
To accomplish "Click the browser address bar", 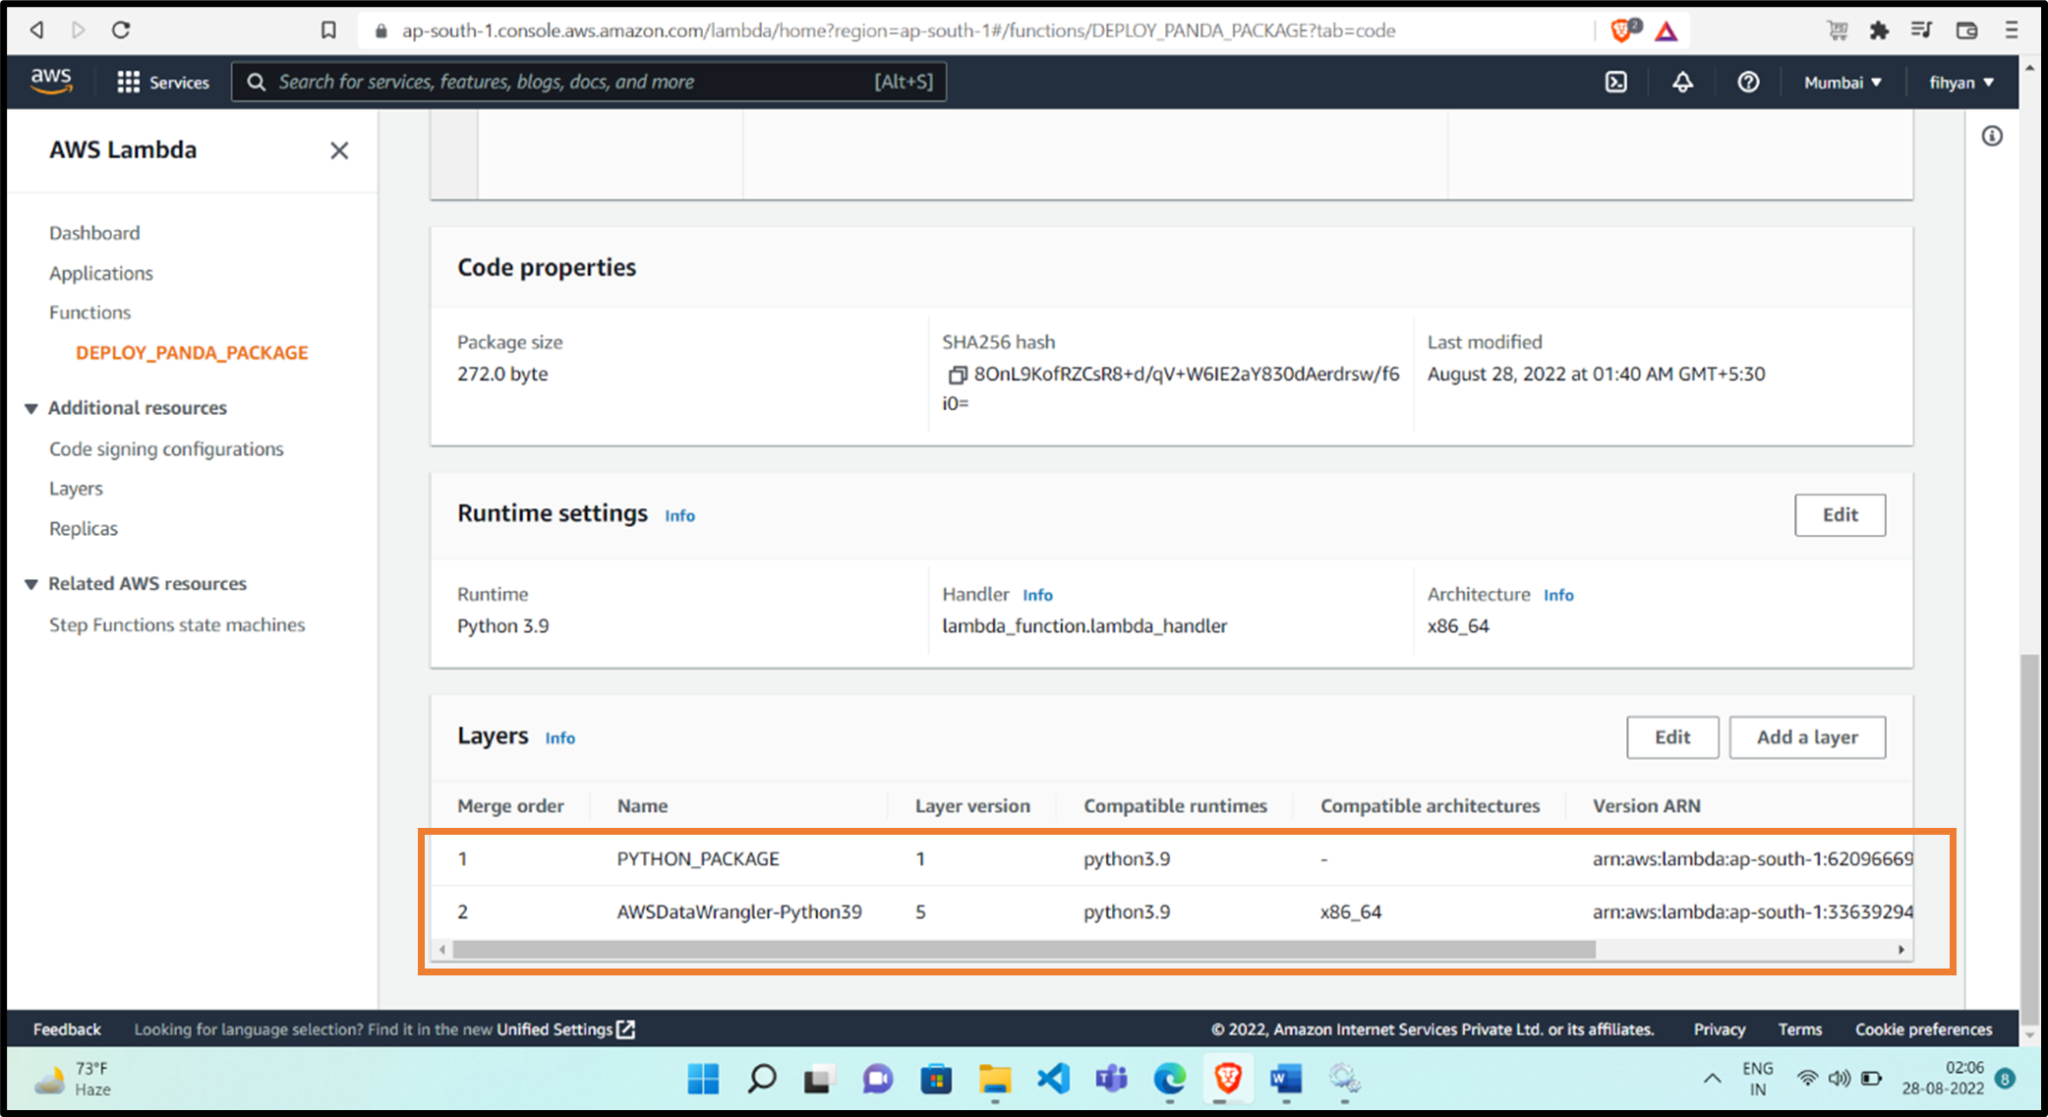I will pos(900,30).
